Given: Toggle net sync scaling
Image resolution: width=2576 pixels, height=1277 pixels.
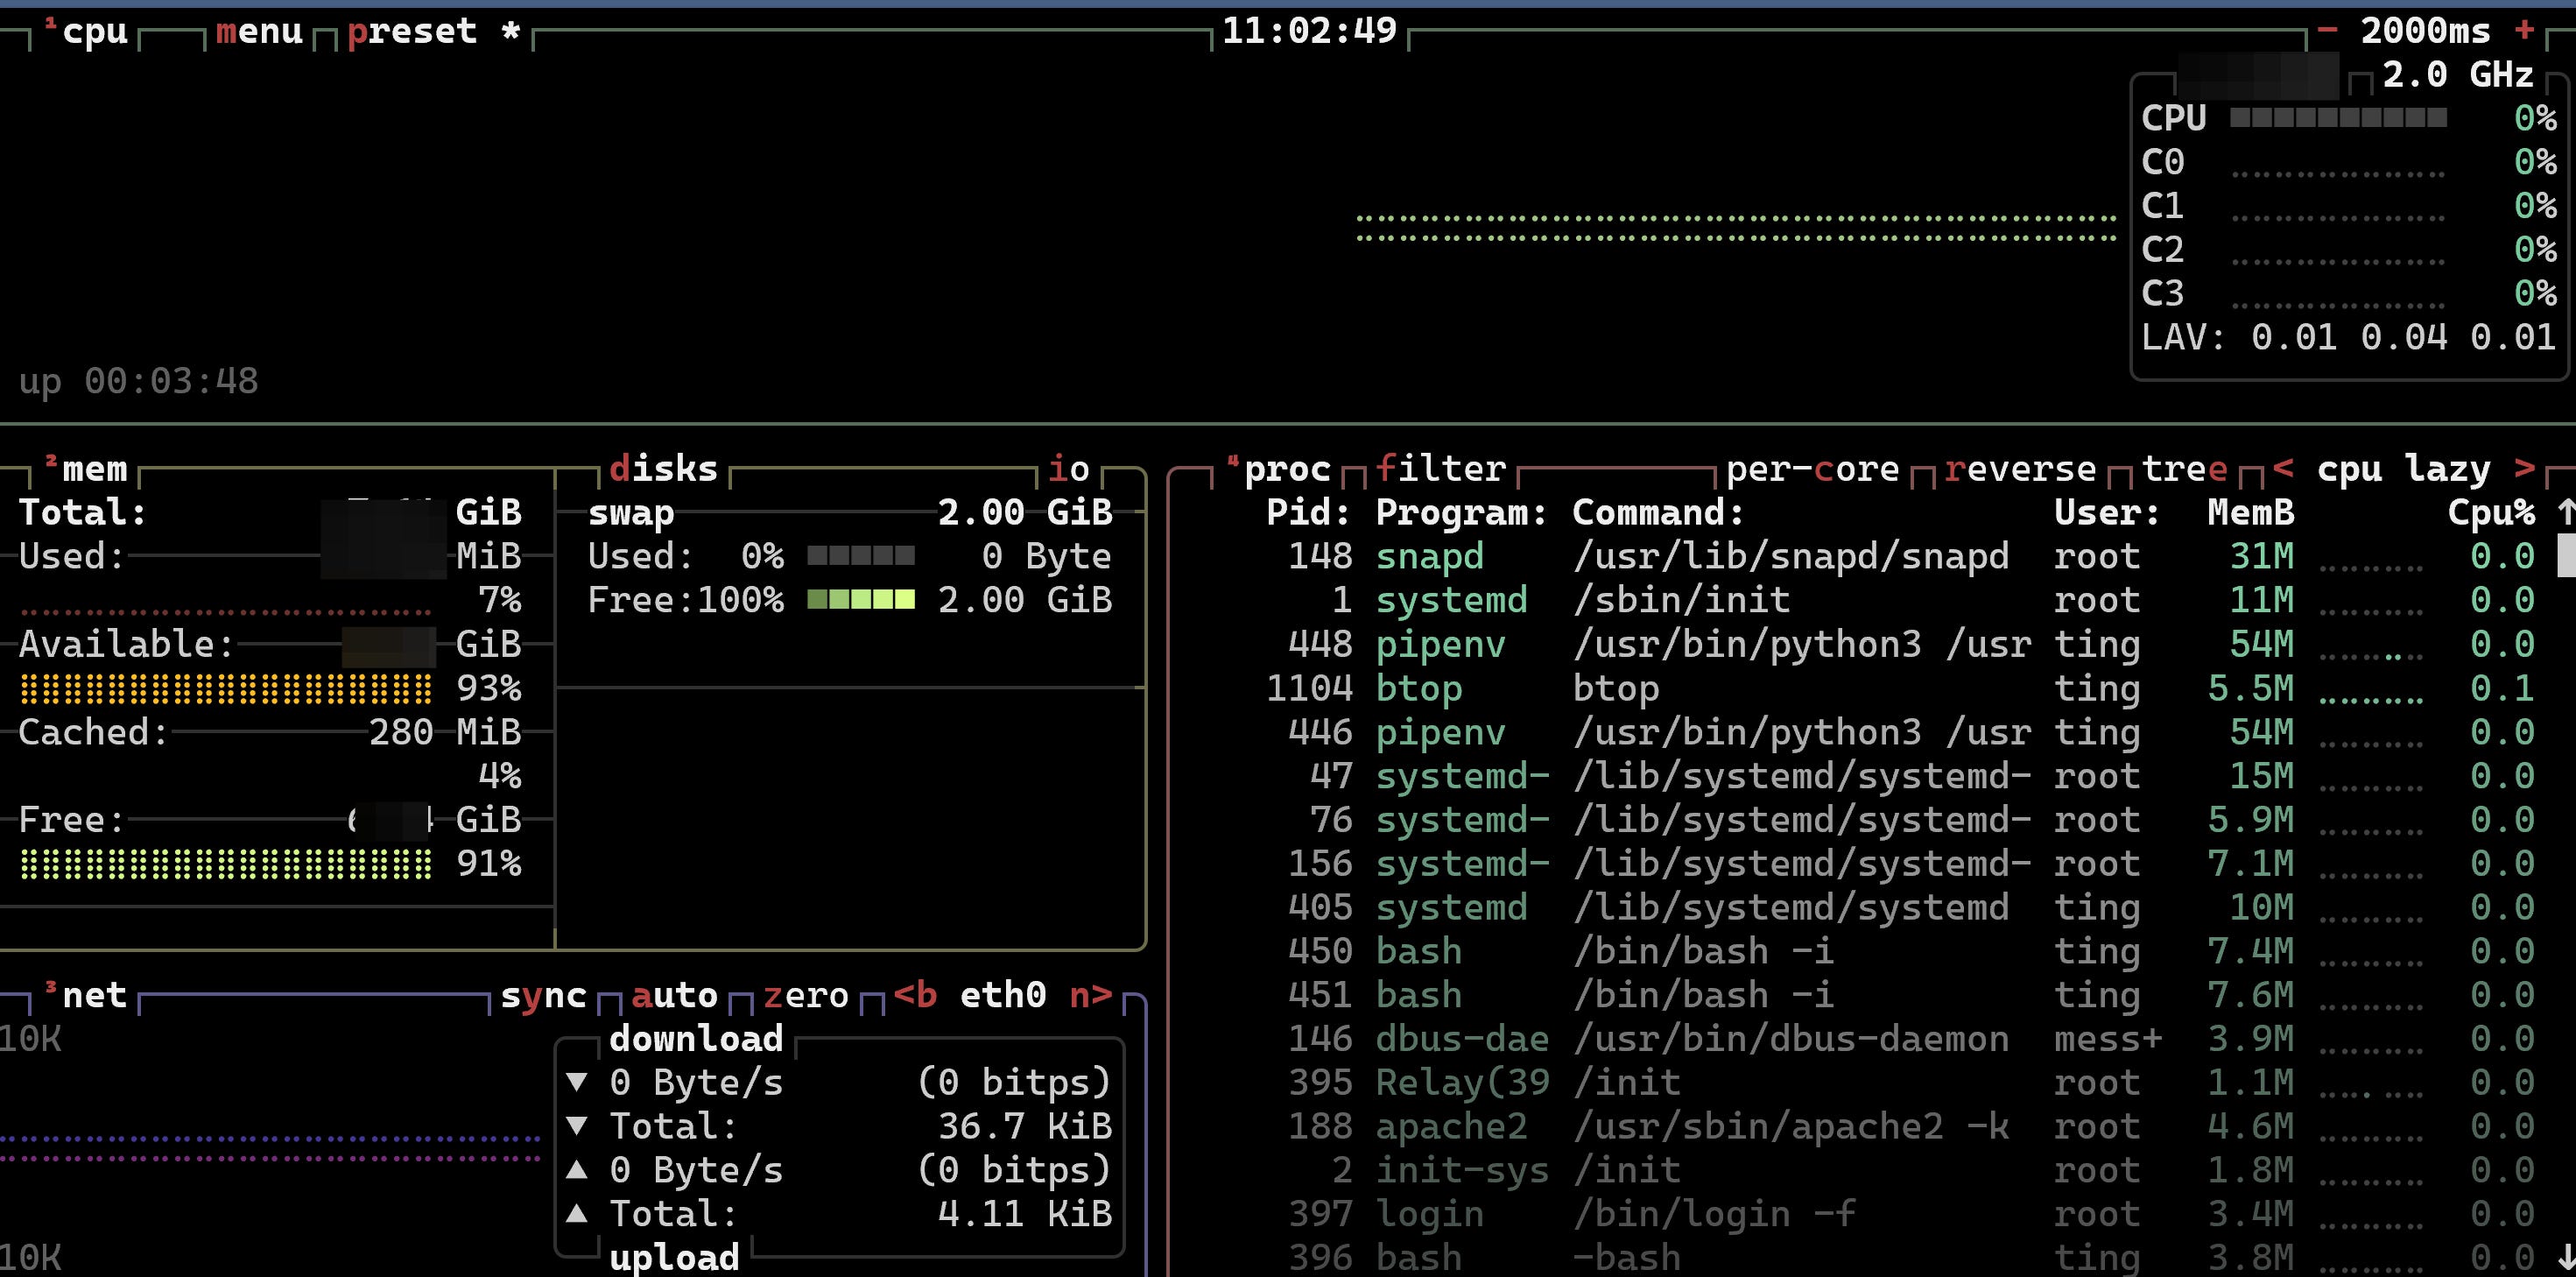Looking at the screenshot, I should point(543,995).
